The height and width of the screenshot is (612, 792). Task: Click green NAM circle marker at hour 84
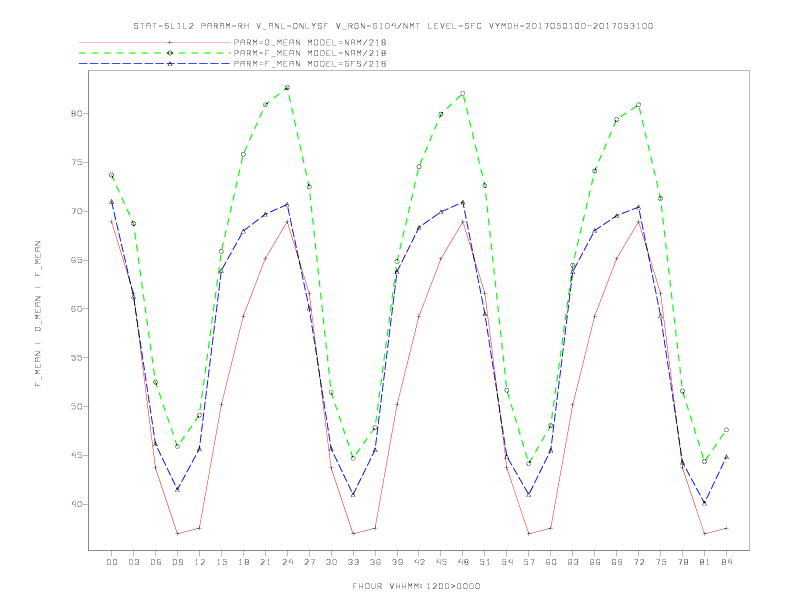point(726,430)
